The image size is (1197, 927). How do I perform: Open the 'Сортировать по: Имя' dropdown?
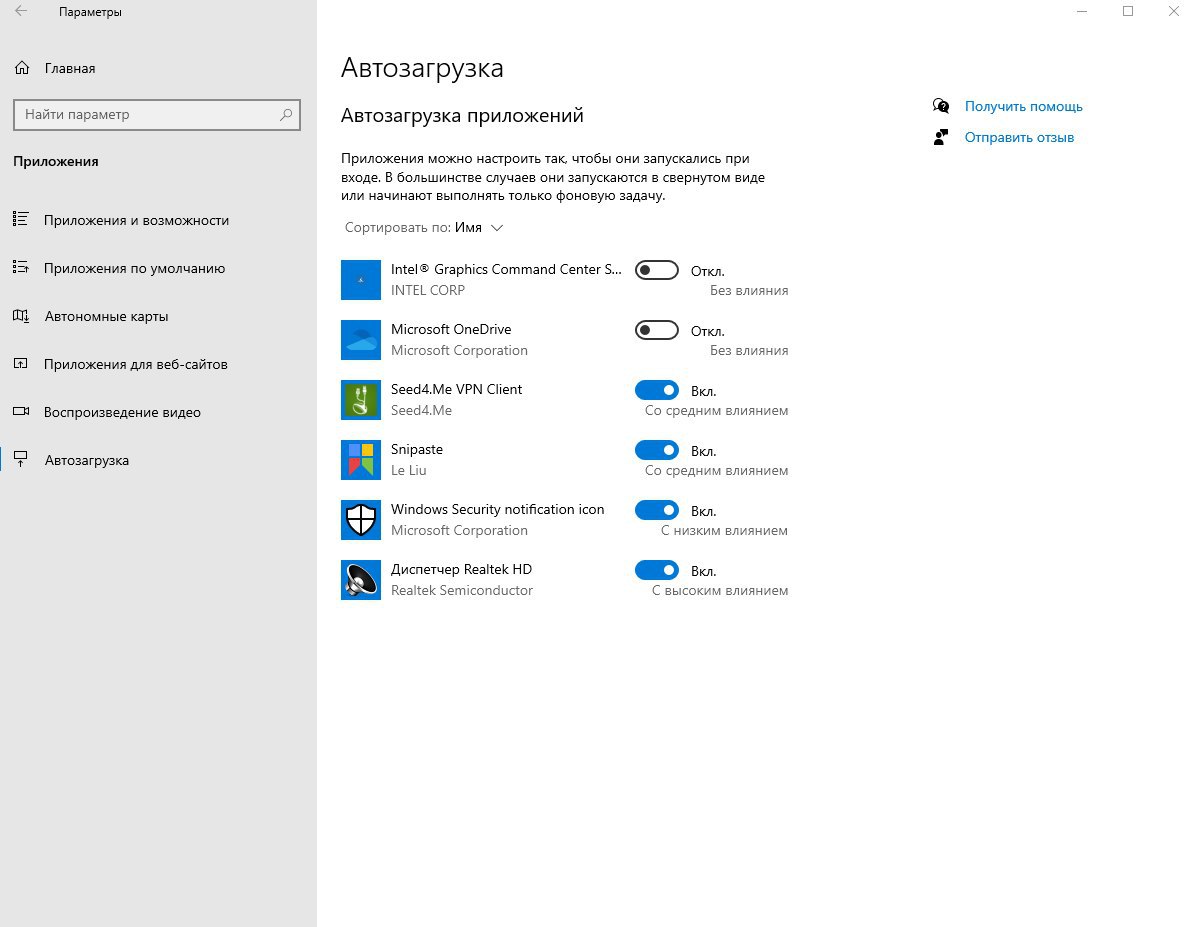click(x=424, y=228)
